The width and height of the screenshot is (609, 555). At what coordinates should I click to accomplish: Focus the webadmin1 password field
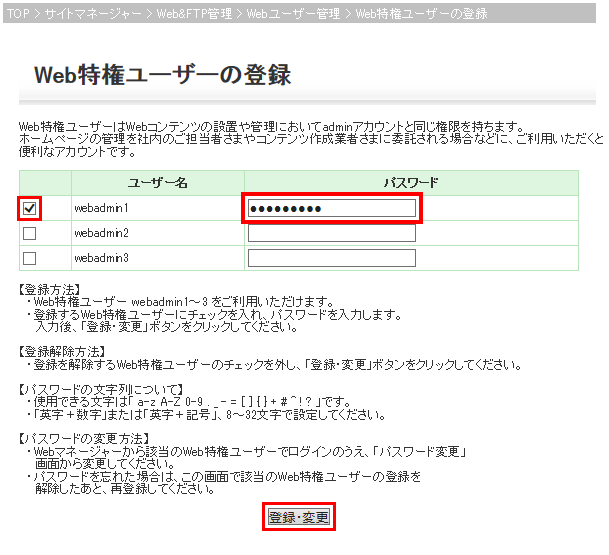[x=332, y=209]
